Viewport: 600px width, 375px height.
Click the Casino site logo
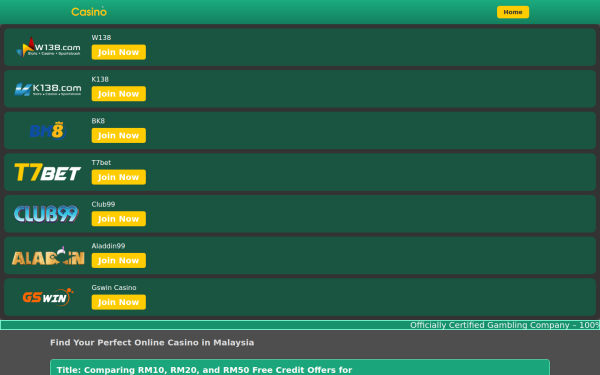point(89,12)
